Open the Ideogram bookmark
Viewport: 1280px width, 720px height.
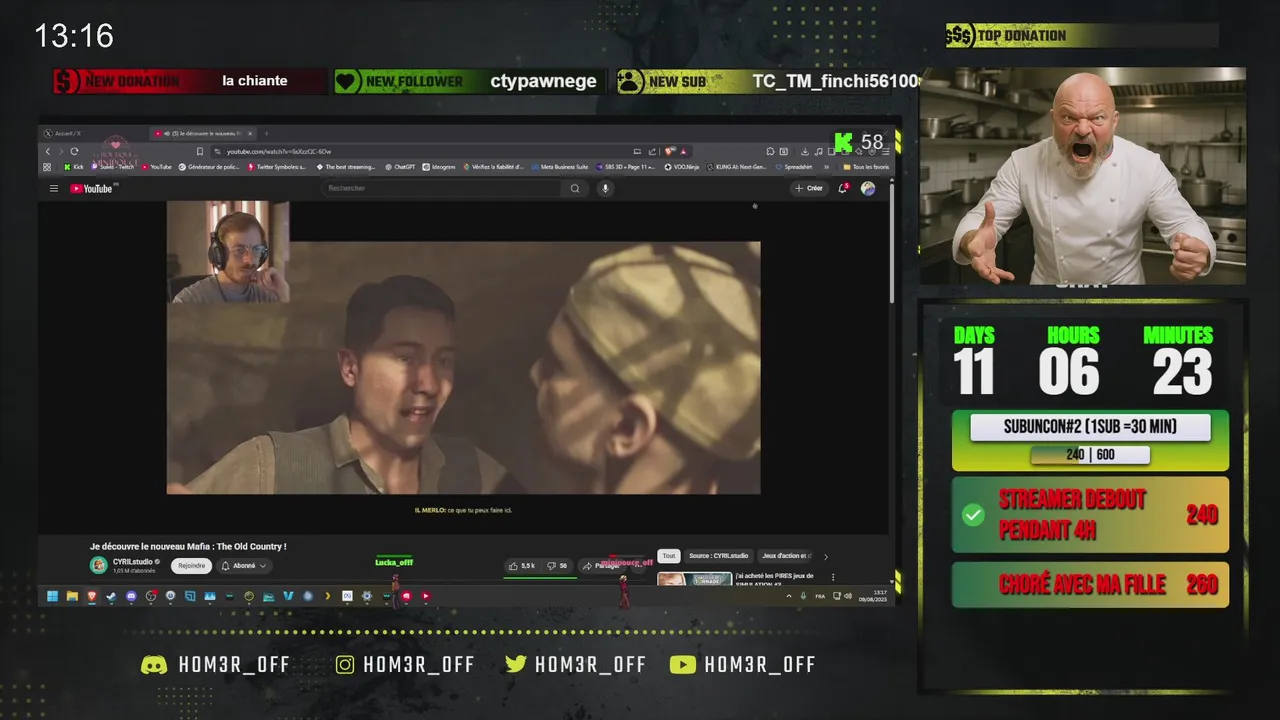(439, 167)
